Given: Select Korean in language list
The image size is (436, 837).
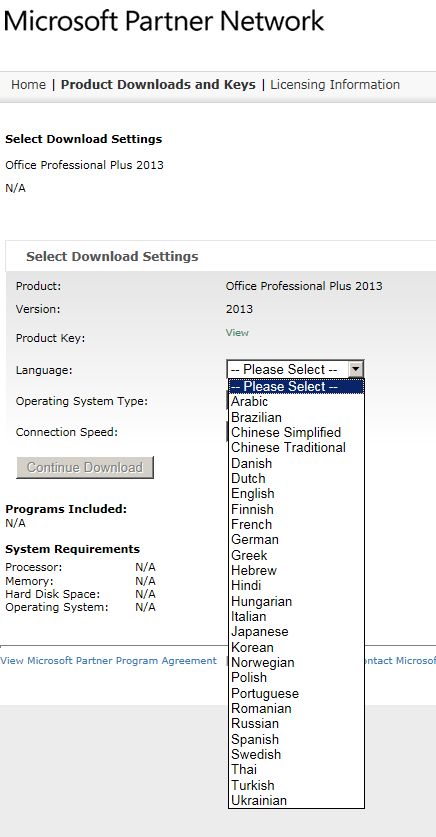Looking at the screenshot, I should point(296,648).
